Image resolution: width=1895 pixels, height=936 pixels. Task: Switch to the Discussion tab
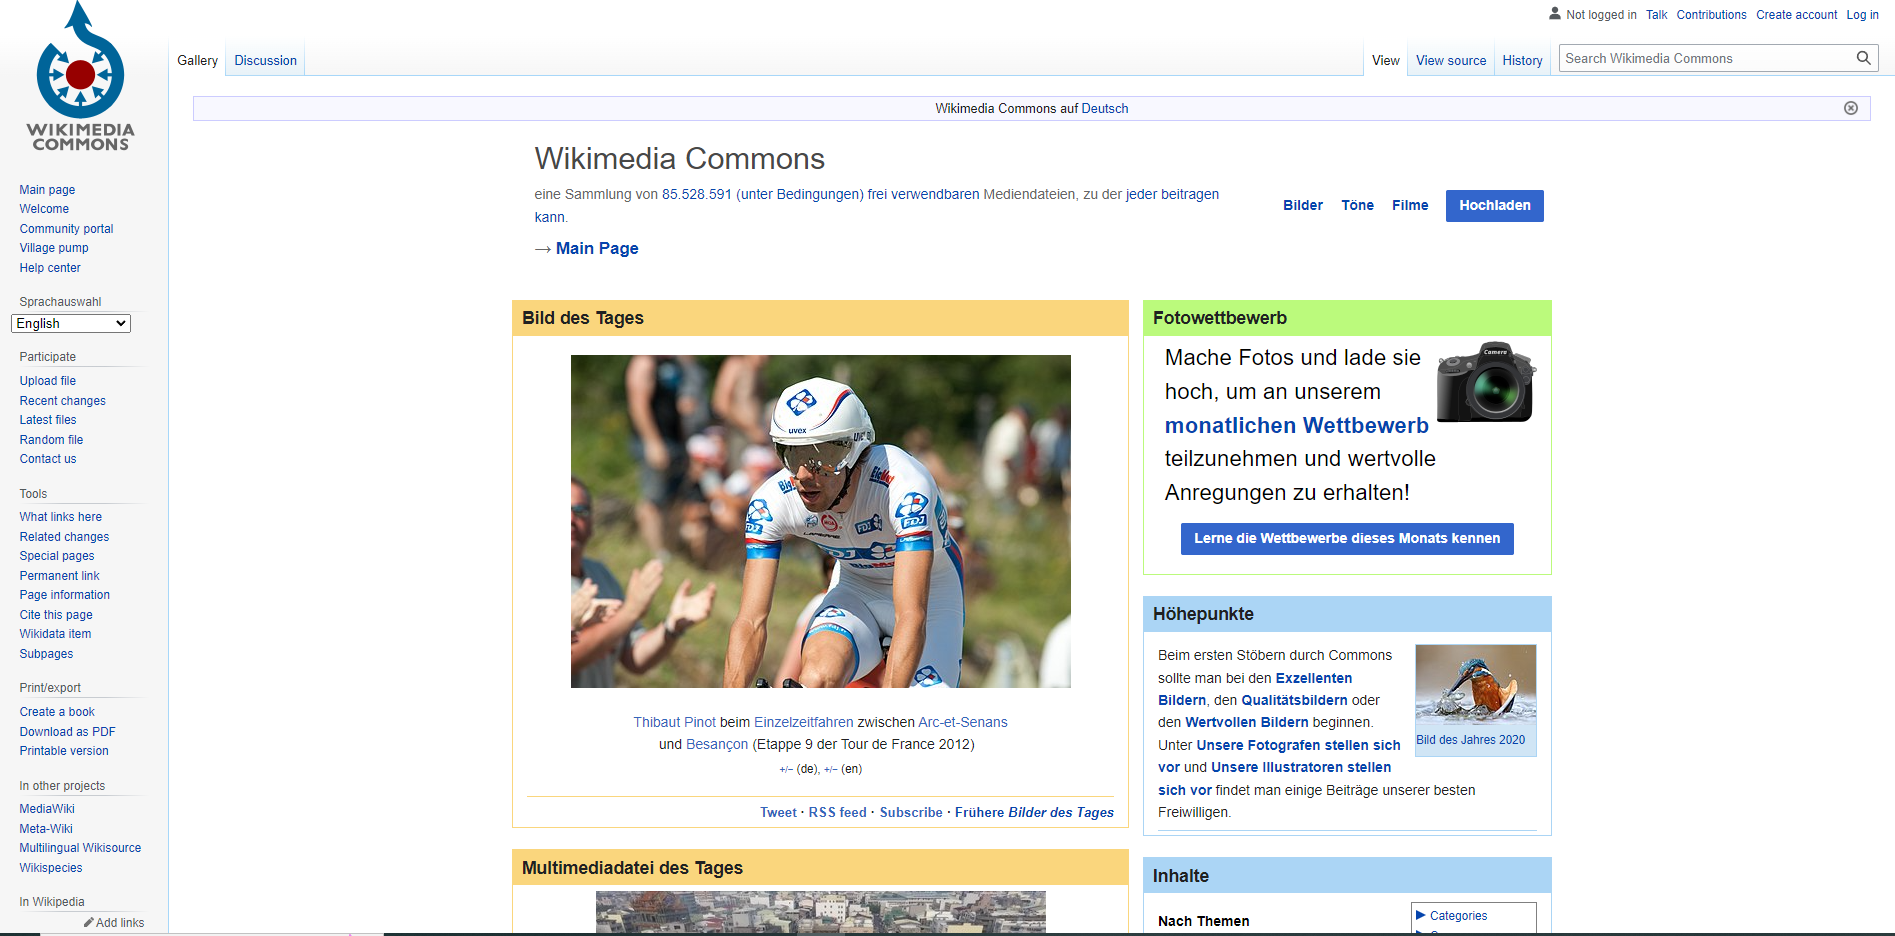pos(264,60)
